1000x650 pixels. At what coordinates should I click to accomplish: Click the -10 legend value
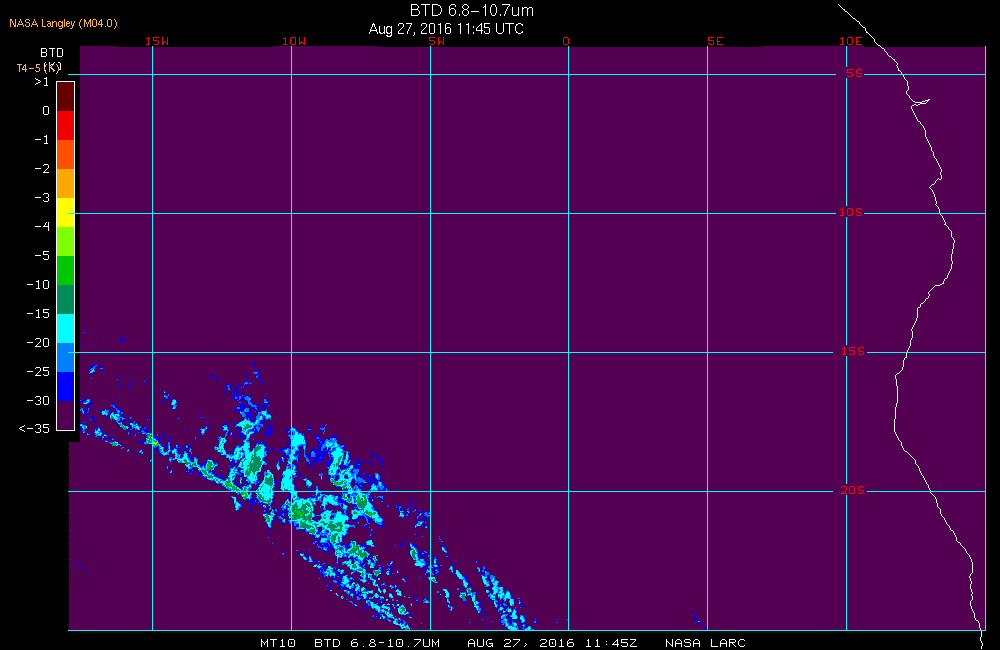click(38, 285)
